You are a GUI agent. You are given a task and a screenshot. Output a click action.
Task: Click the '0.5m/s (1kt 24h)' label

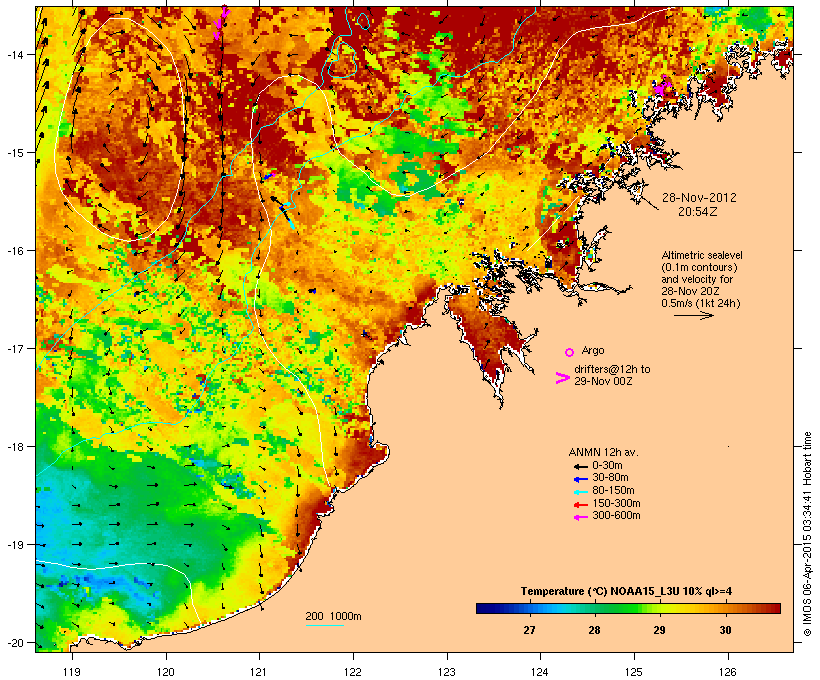click(x=701, y=303)
